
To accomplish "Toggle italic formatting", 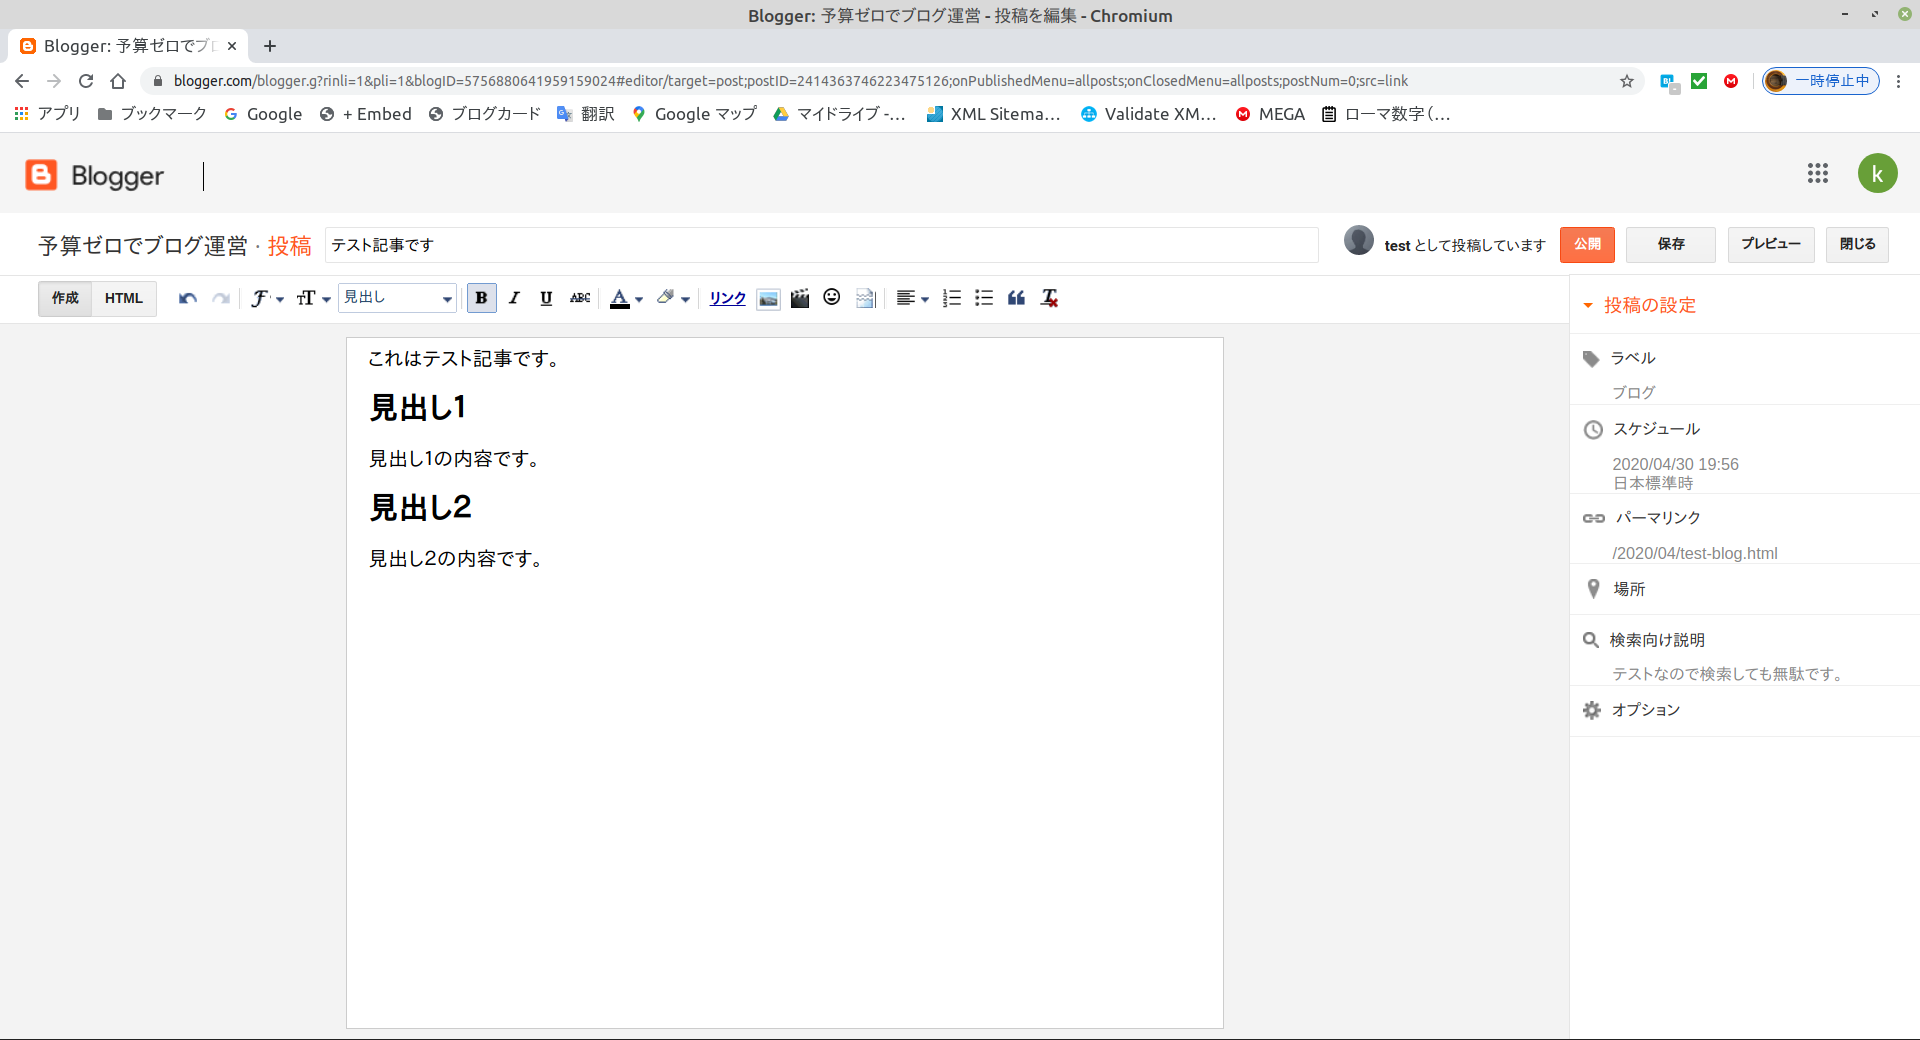I will [514, 298].
